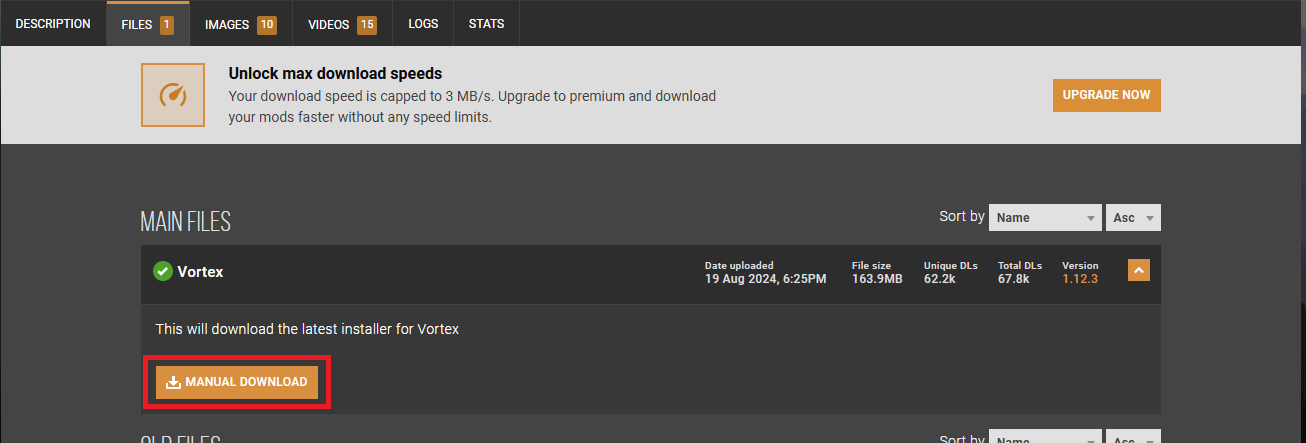
Task: Click the Images tab count badge showing 10
Action: (267, 24)
